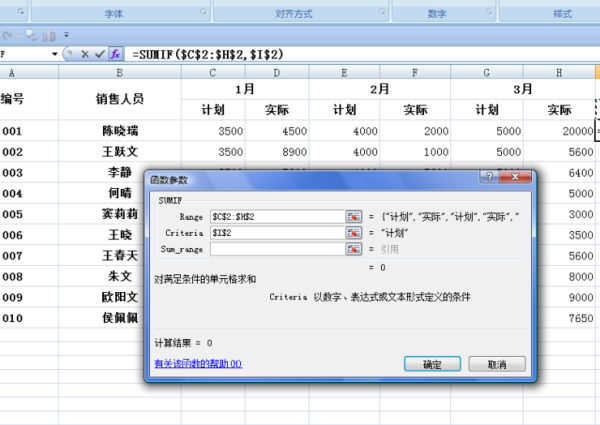Click in the Range input field

[275, 216]
